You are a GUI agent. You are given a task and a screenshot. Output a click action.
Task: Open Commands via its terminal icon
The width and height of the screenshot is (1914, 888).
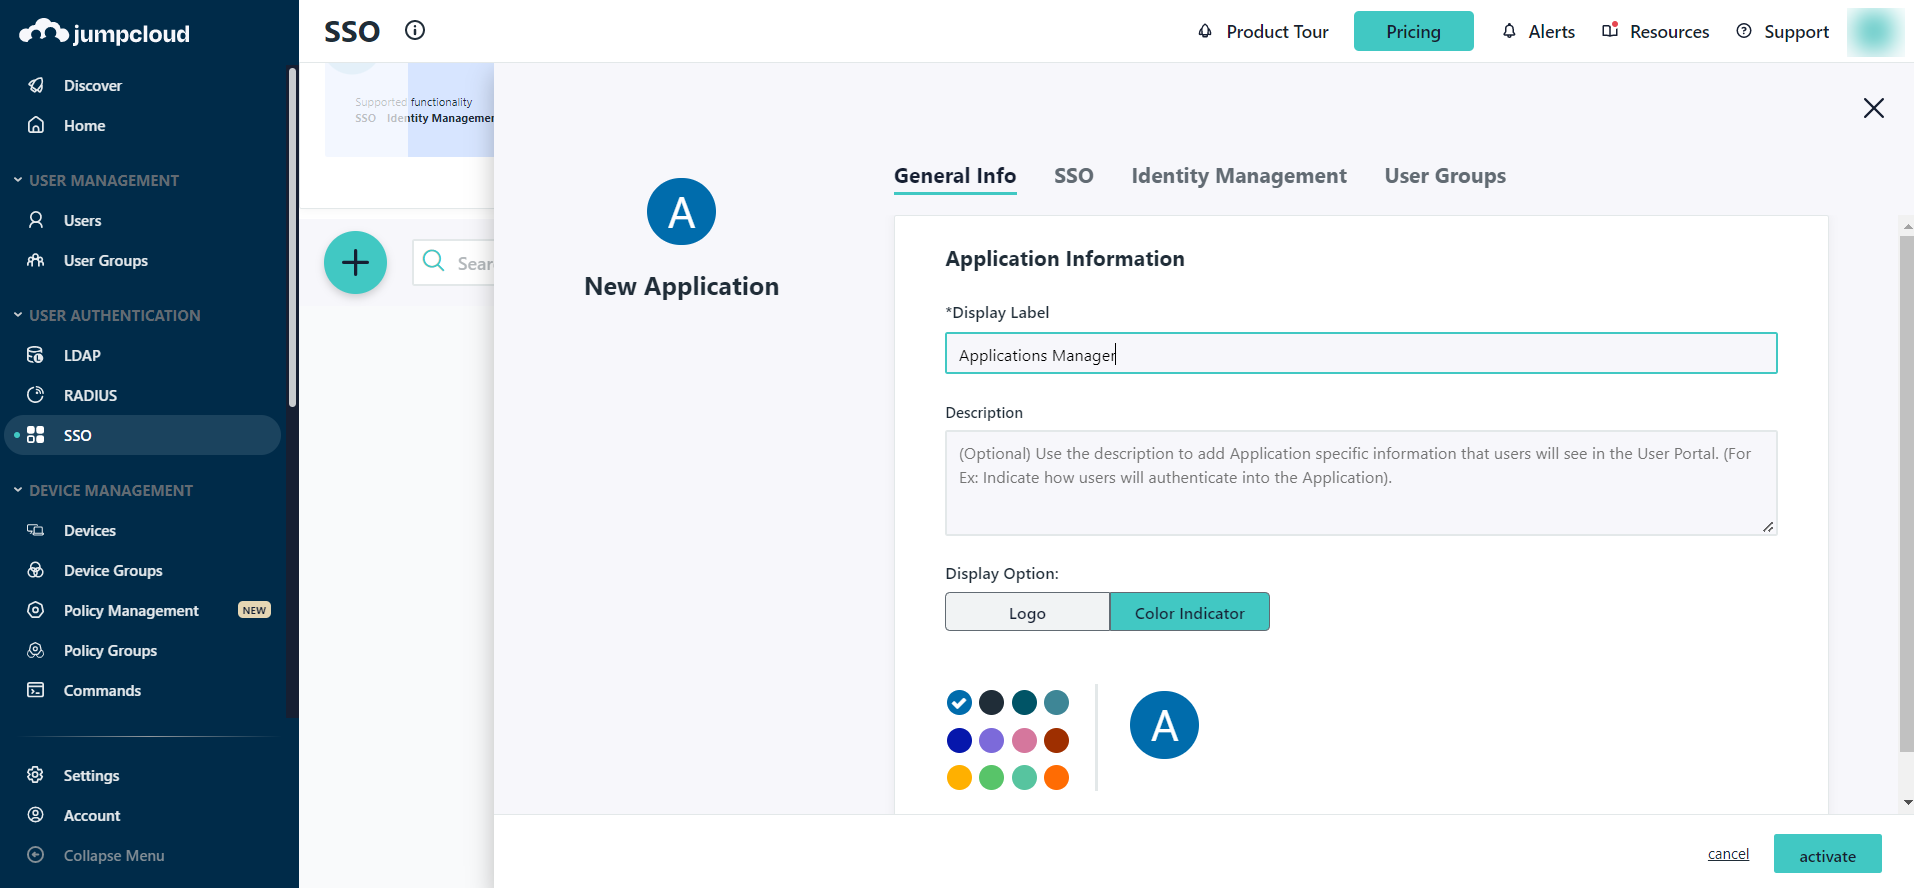pos(36,690)
